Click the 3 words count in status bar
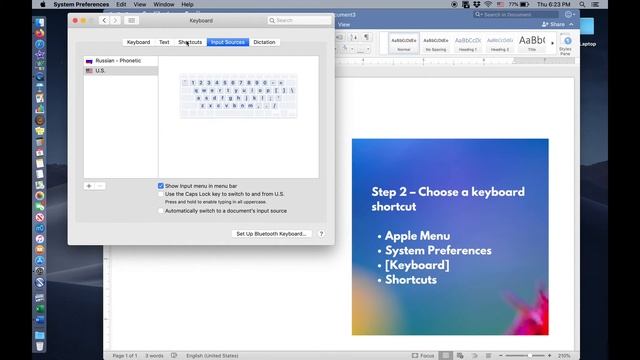640x360 pixels. (x=154, y=356)
